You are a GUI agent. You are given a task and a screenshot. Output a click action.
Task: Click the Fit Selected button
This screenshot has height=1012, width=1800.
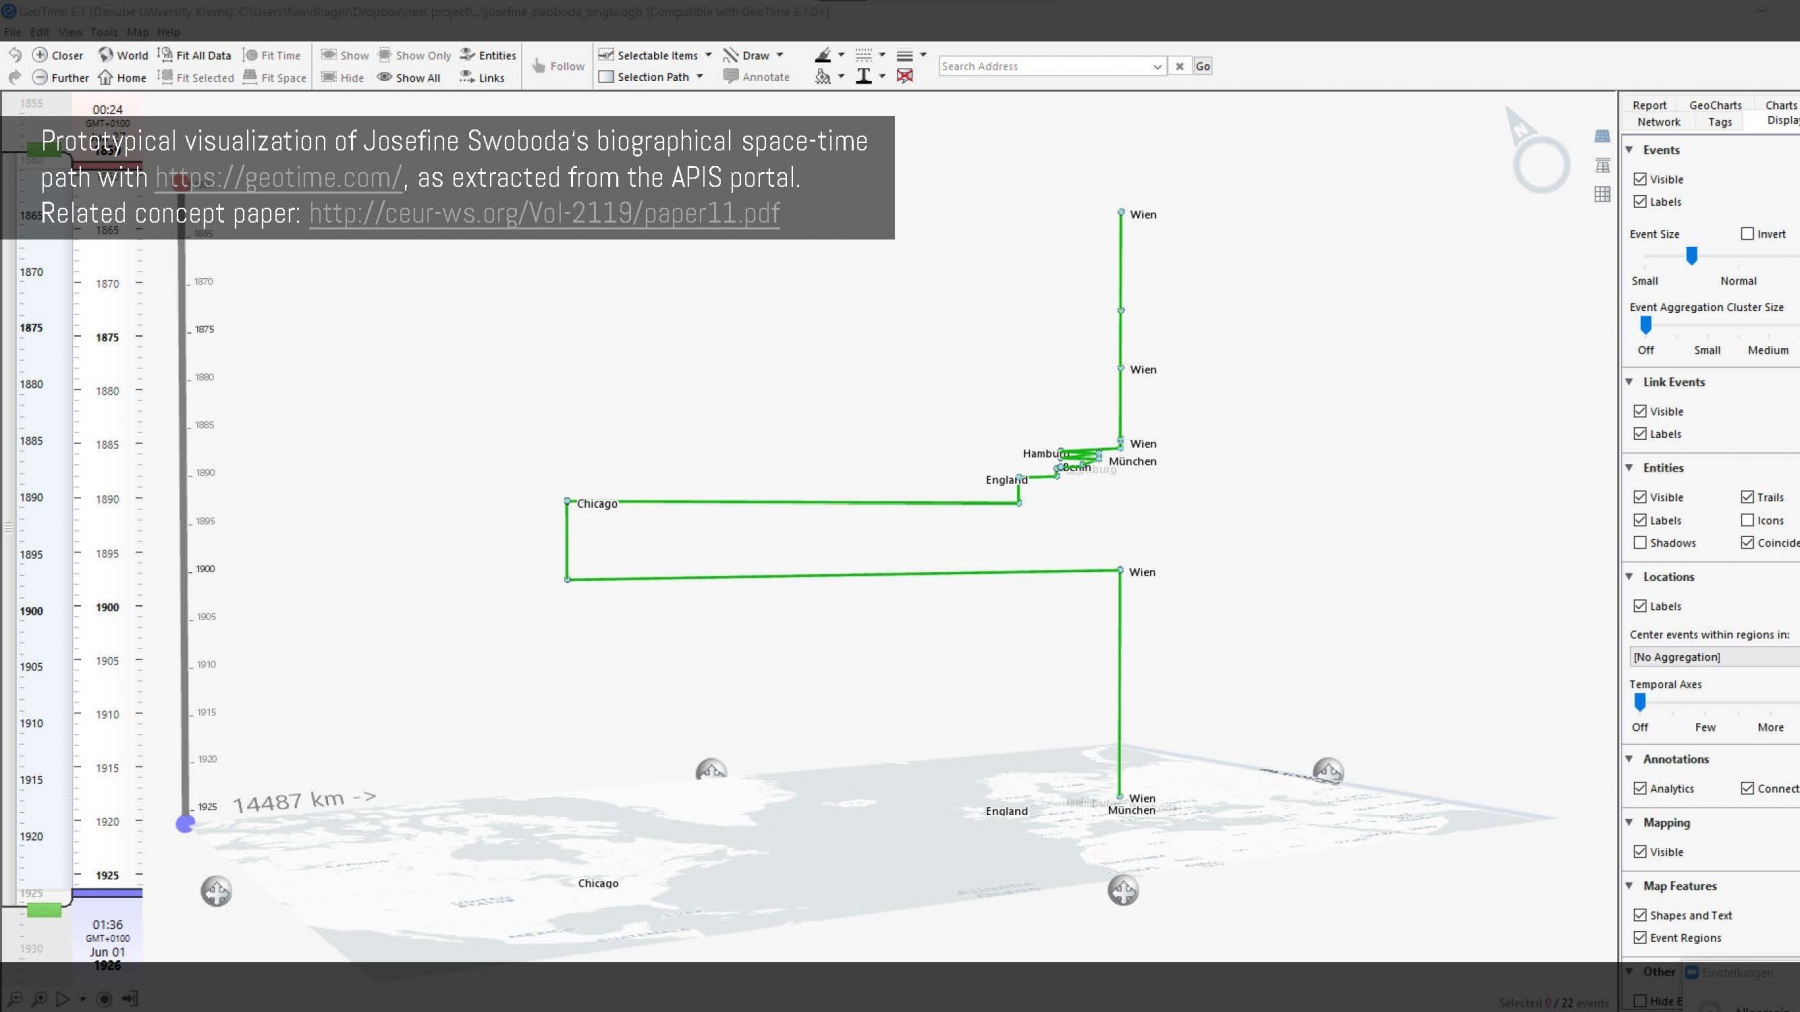[197, 77]
